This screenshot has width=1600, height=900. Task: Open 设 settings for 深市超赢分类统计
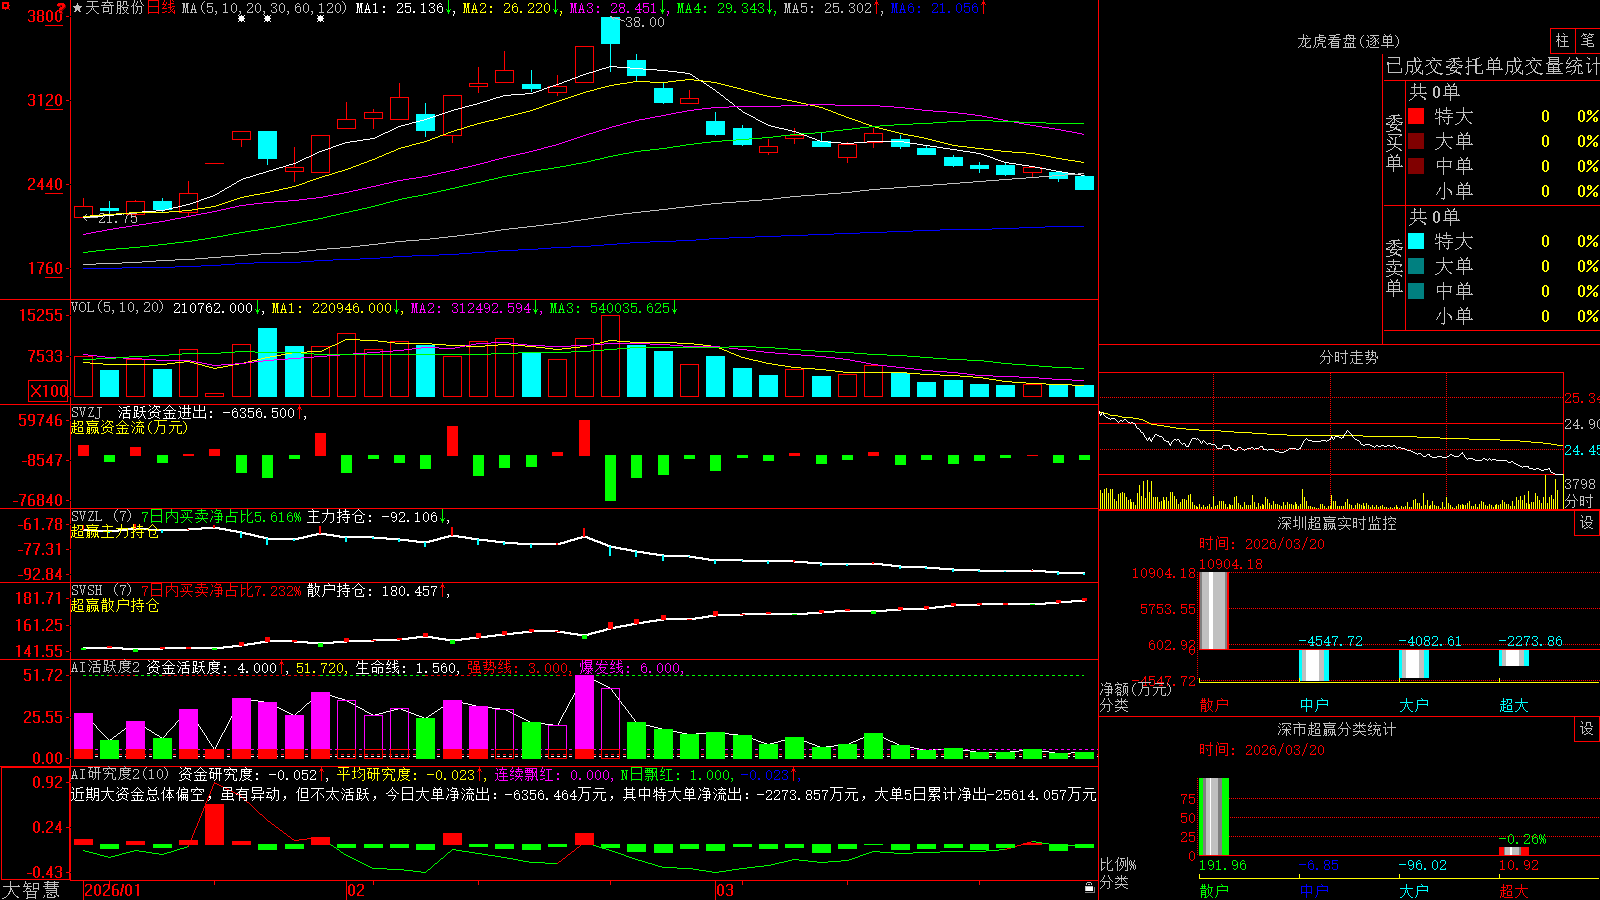pyautogui.click(x=1587, y=729)
